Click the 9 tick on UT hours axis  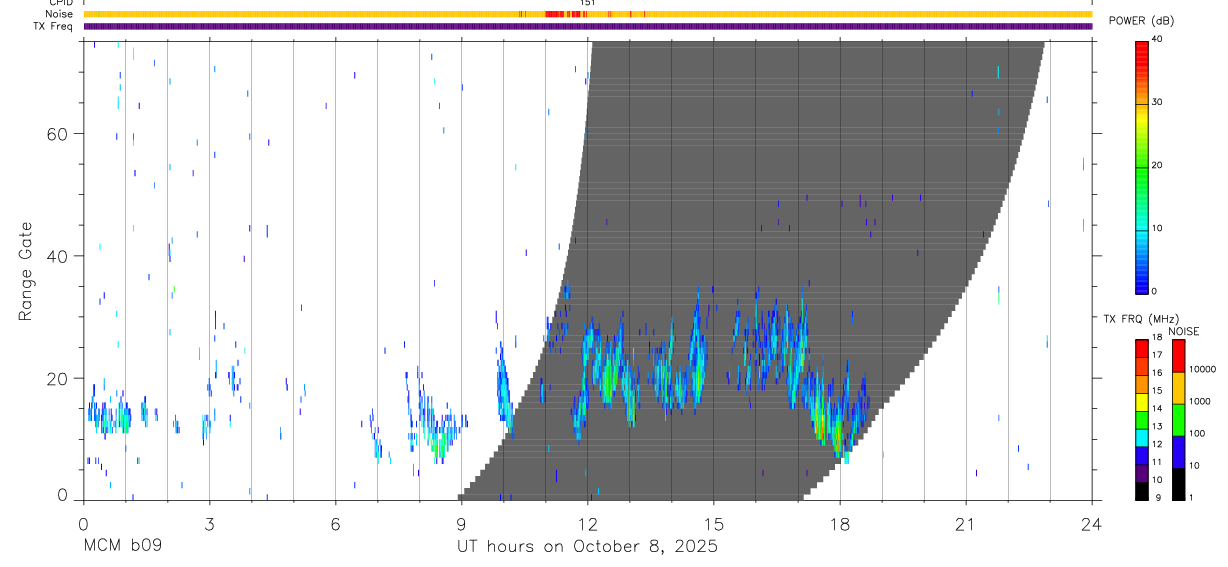461,523
